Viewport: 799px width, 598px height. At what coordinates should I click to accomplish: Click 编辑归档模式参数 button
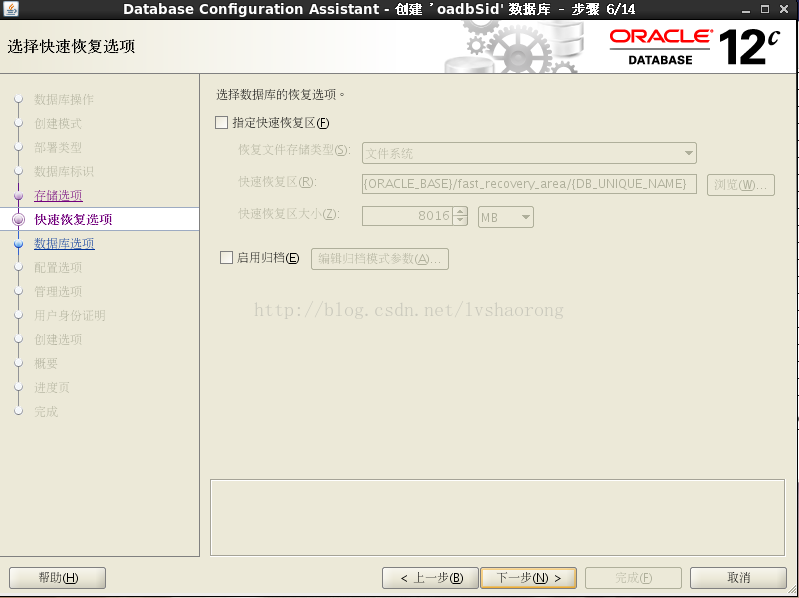click(x=380, y=259)
